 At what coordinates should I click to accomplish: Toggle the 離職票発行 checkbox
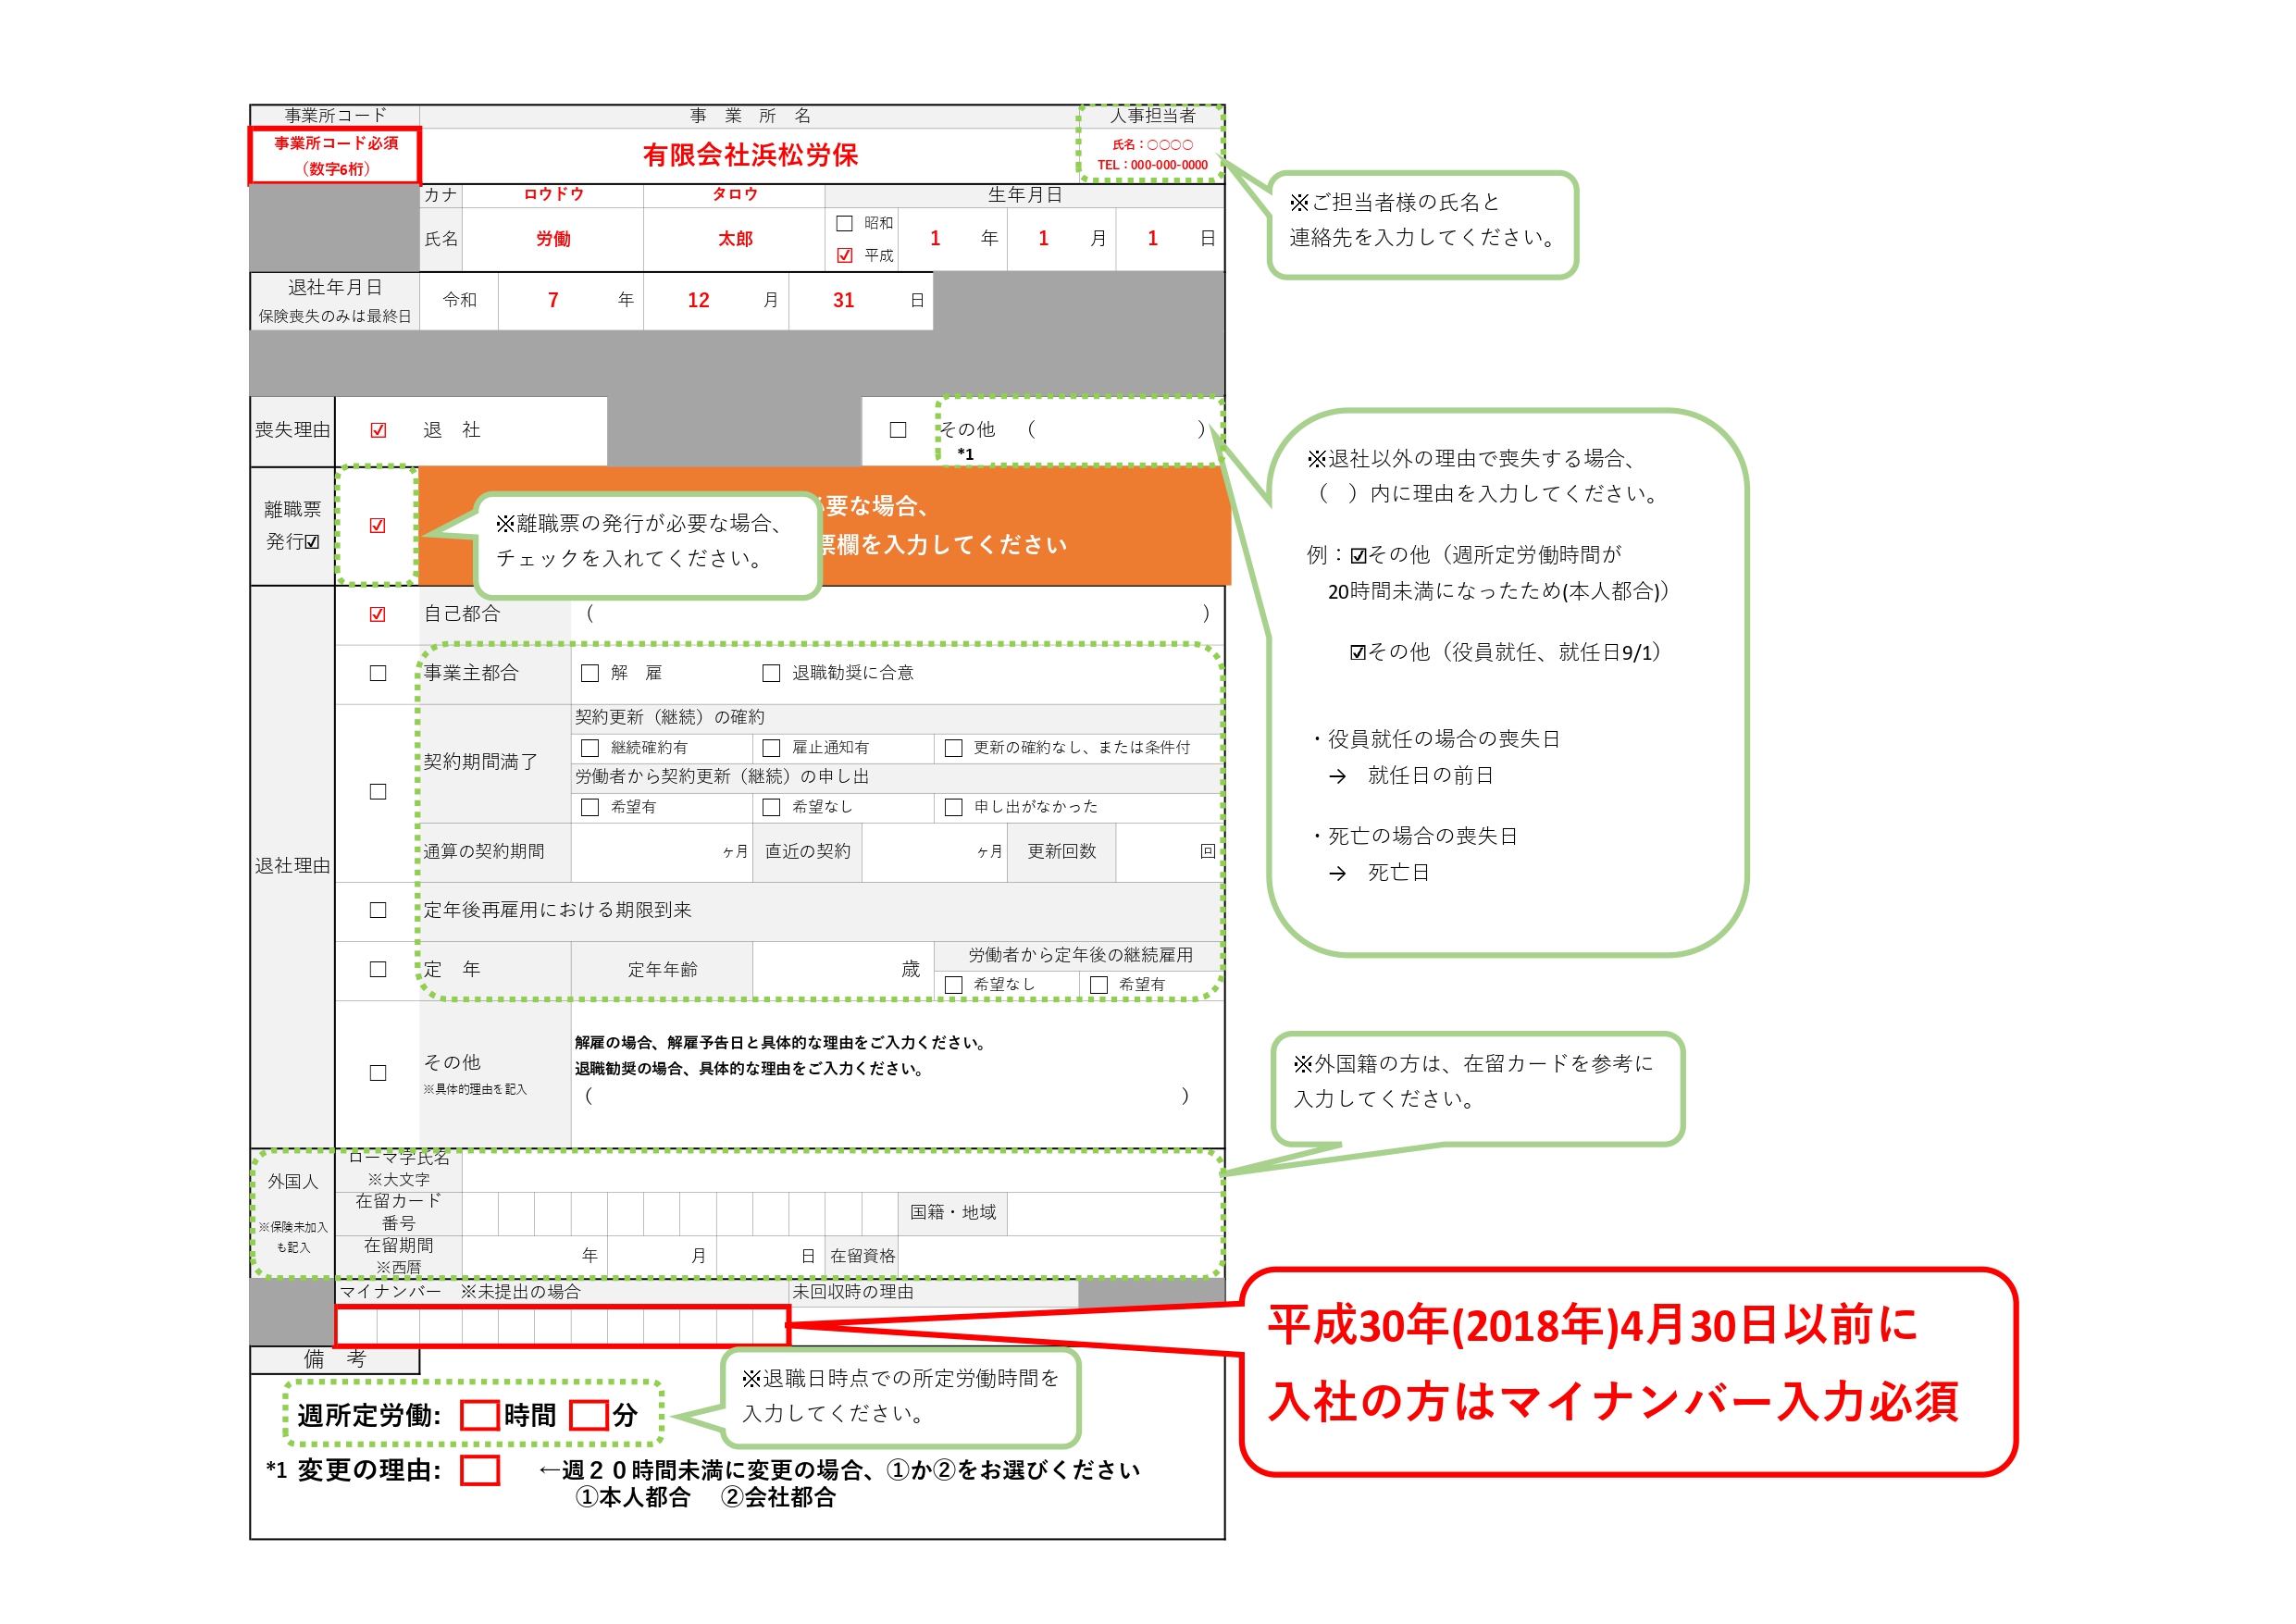coord(377,525)
